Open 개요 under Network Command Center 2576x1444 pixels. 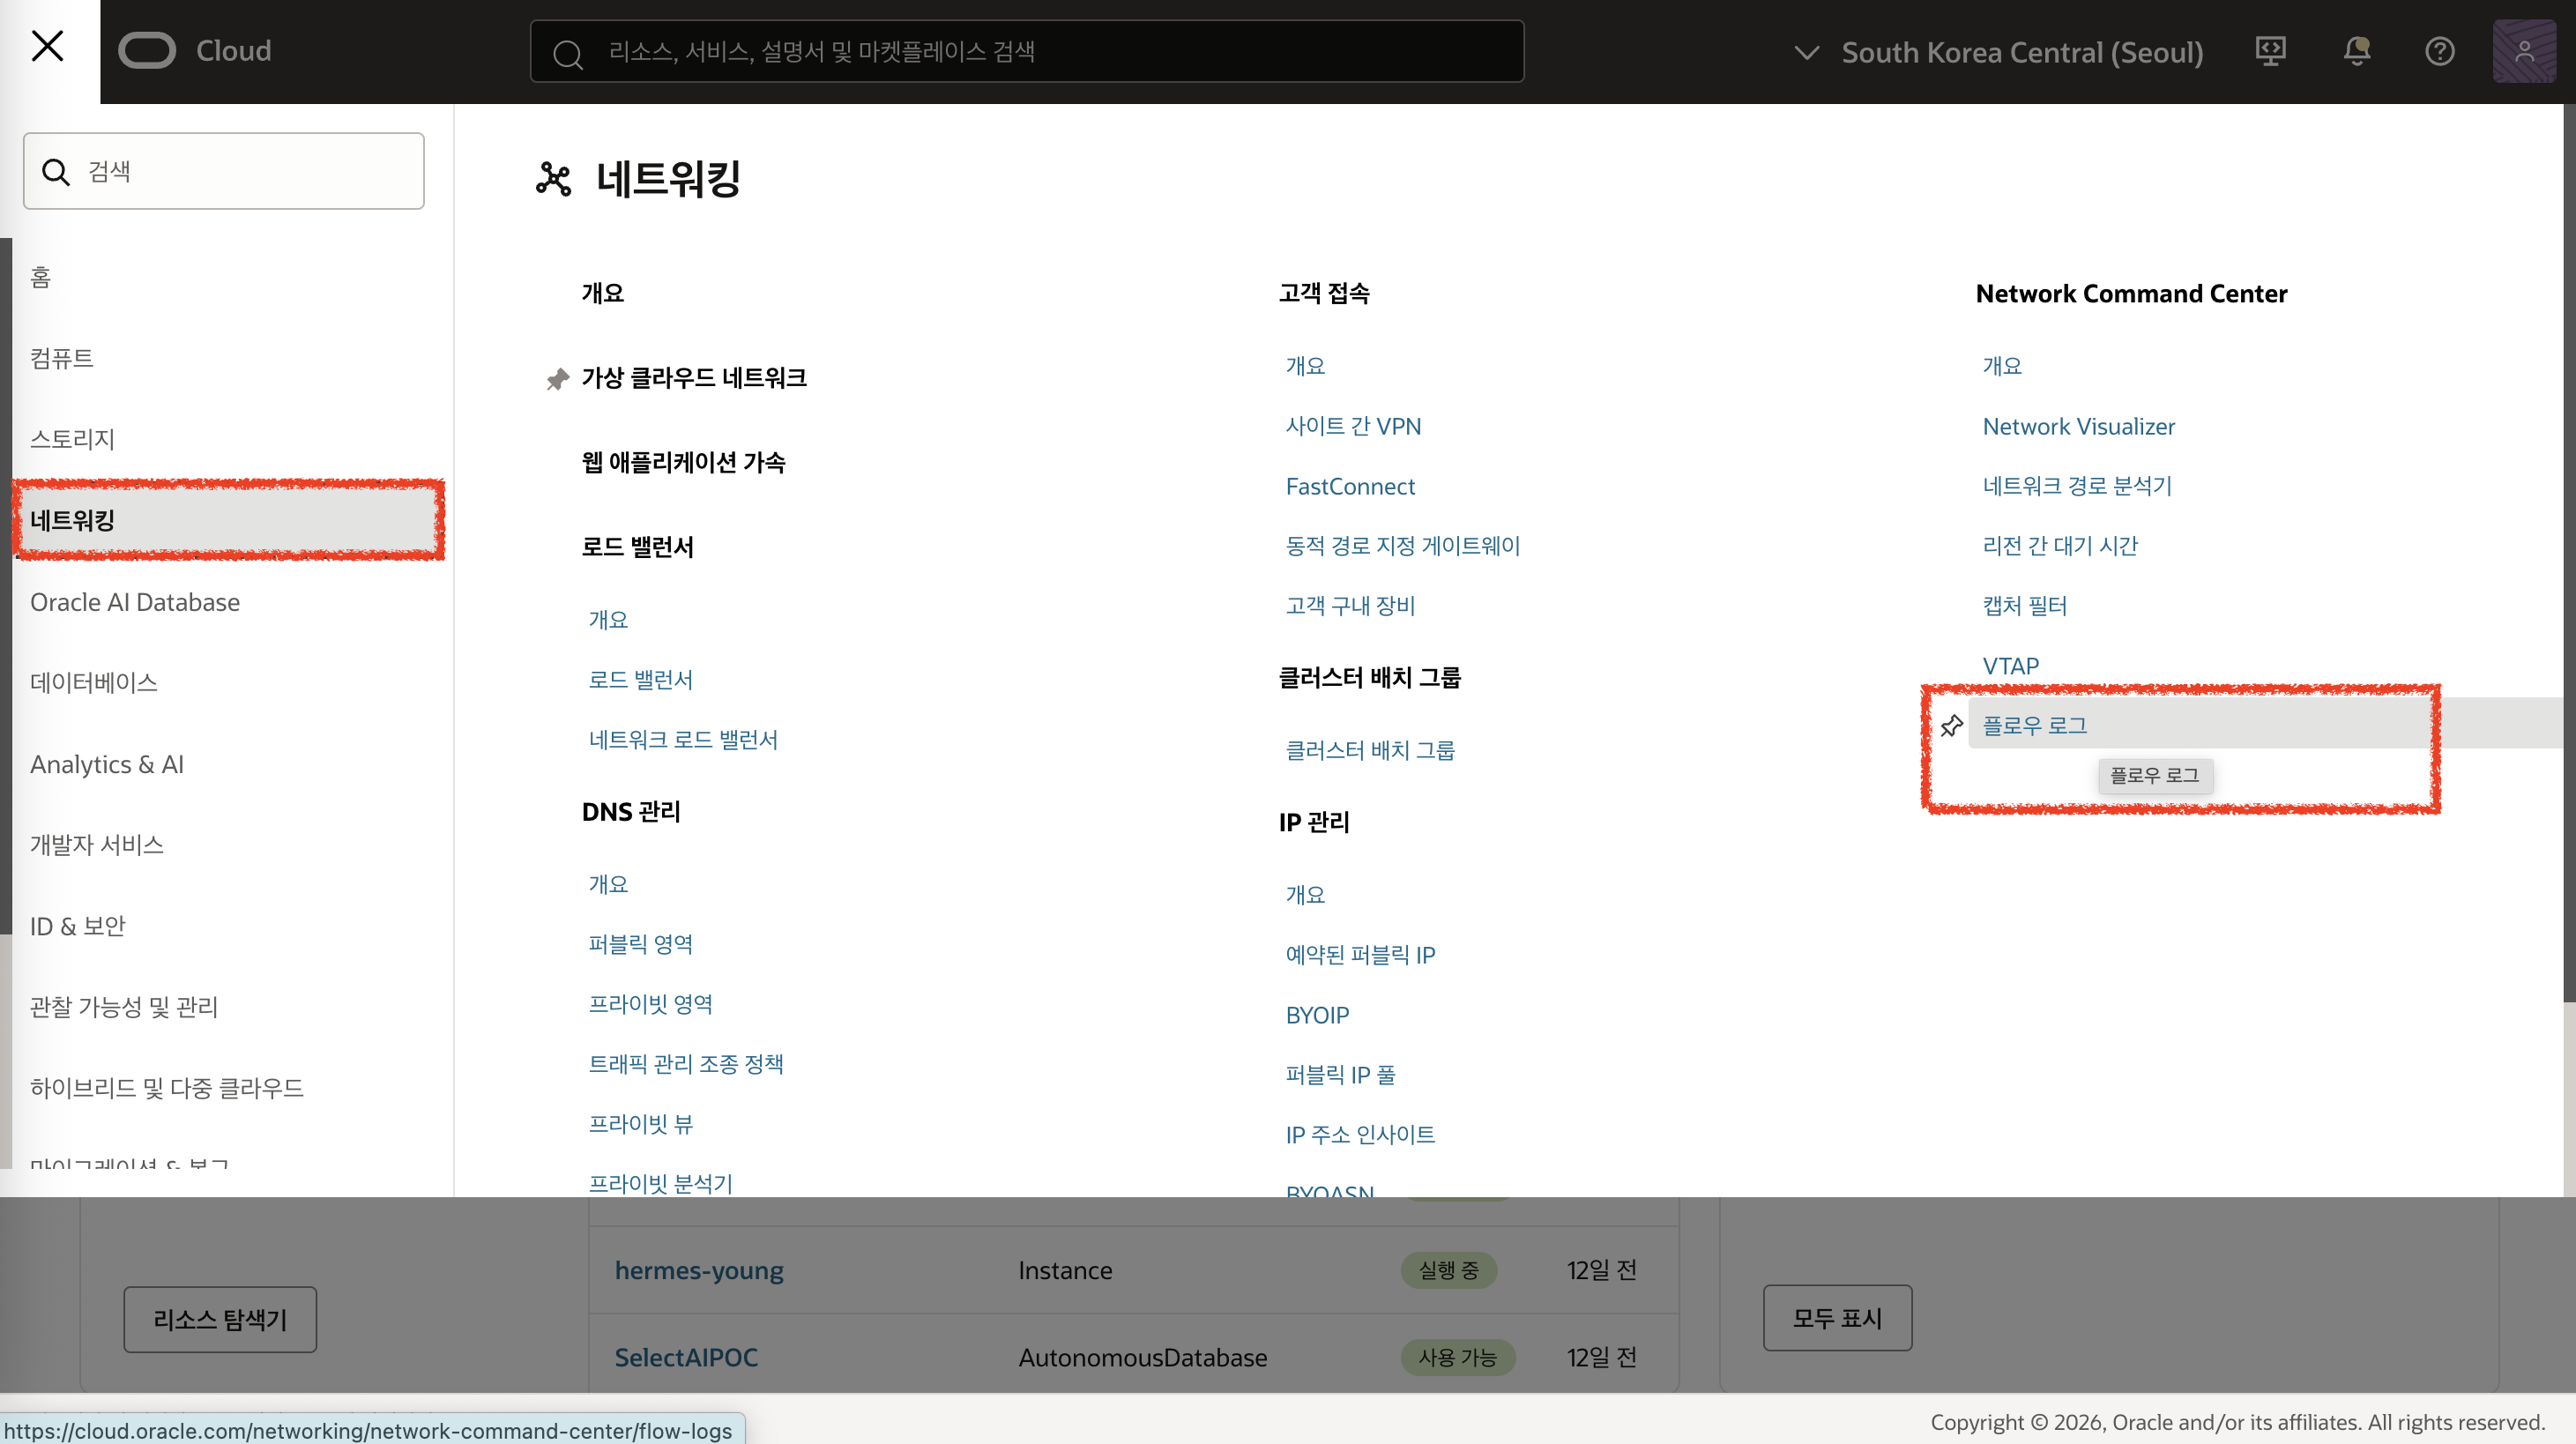click(x=2002, y=366)
